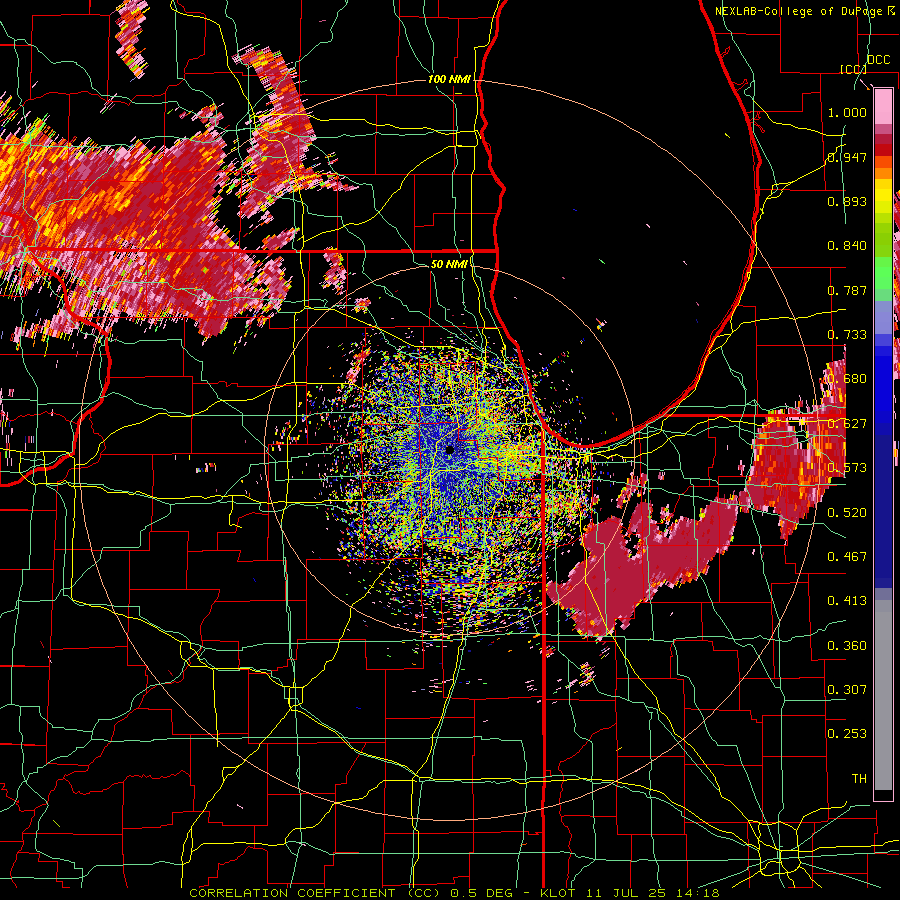
Task: Select the 0.413 scale value
Action: point(847,601)
